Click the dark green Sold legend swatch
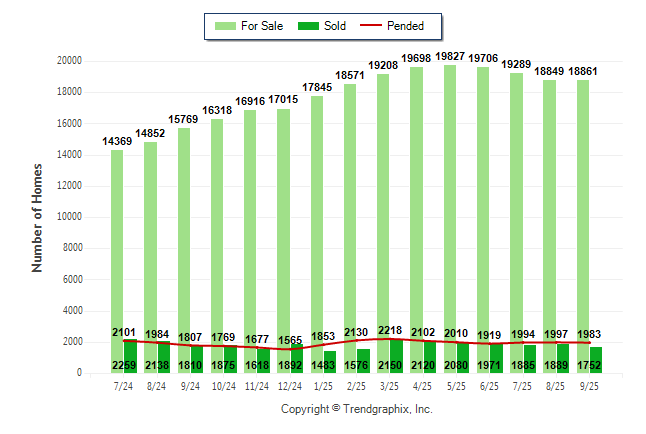The image size is (646, 434). coord(309,26)
